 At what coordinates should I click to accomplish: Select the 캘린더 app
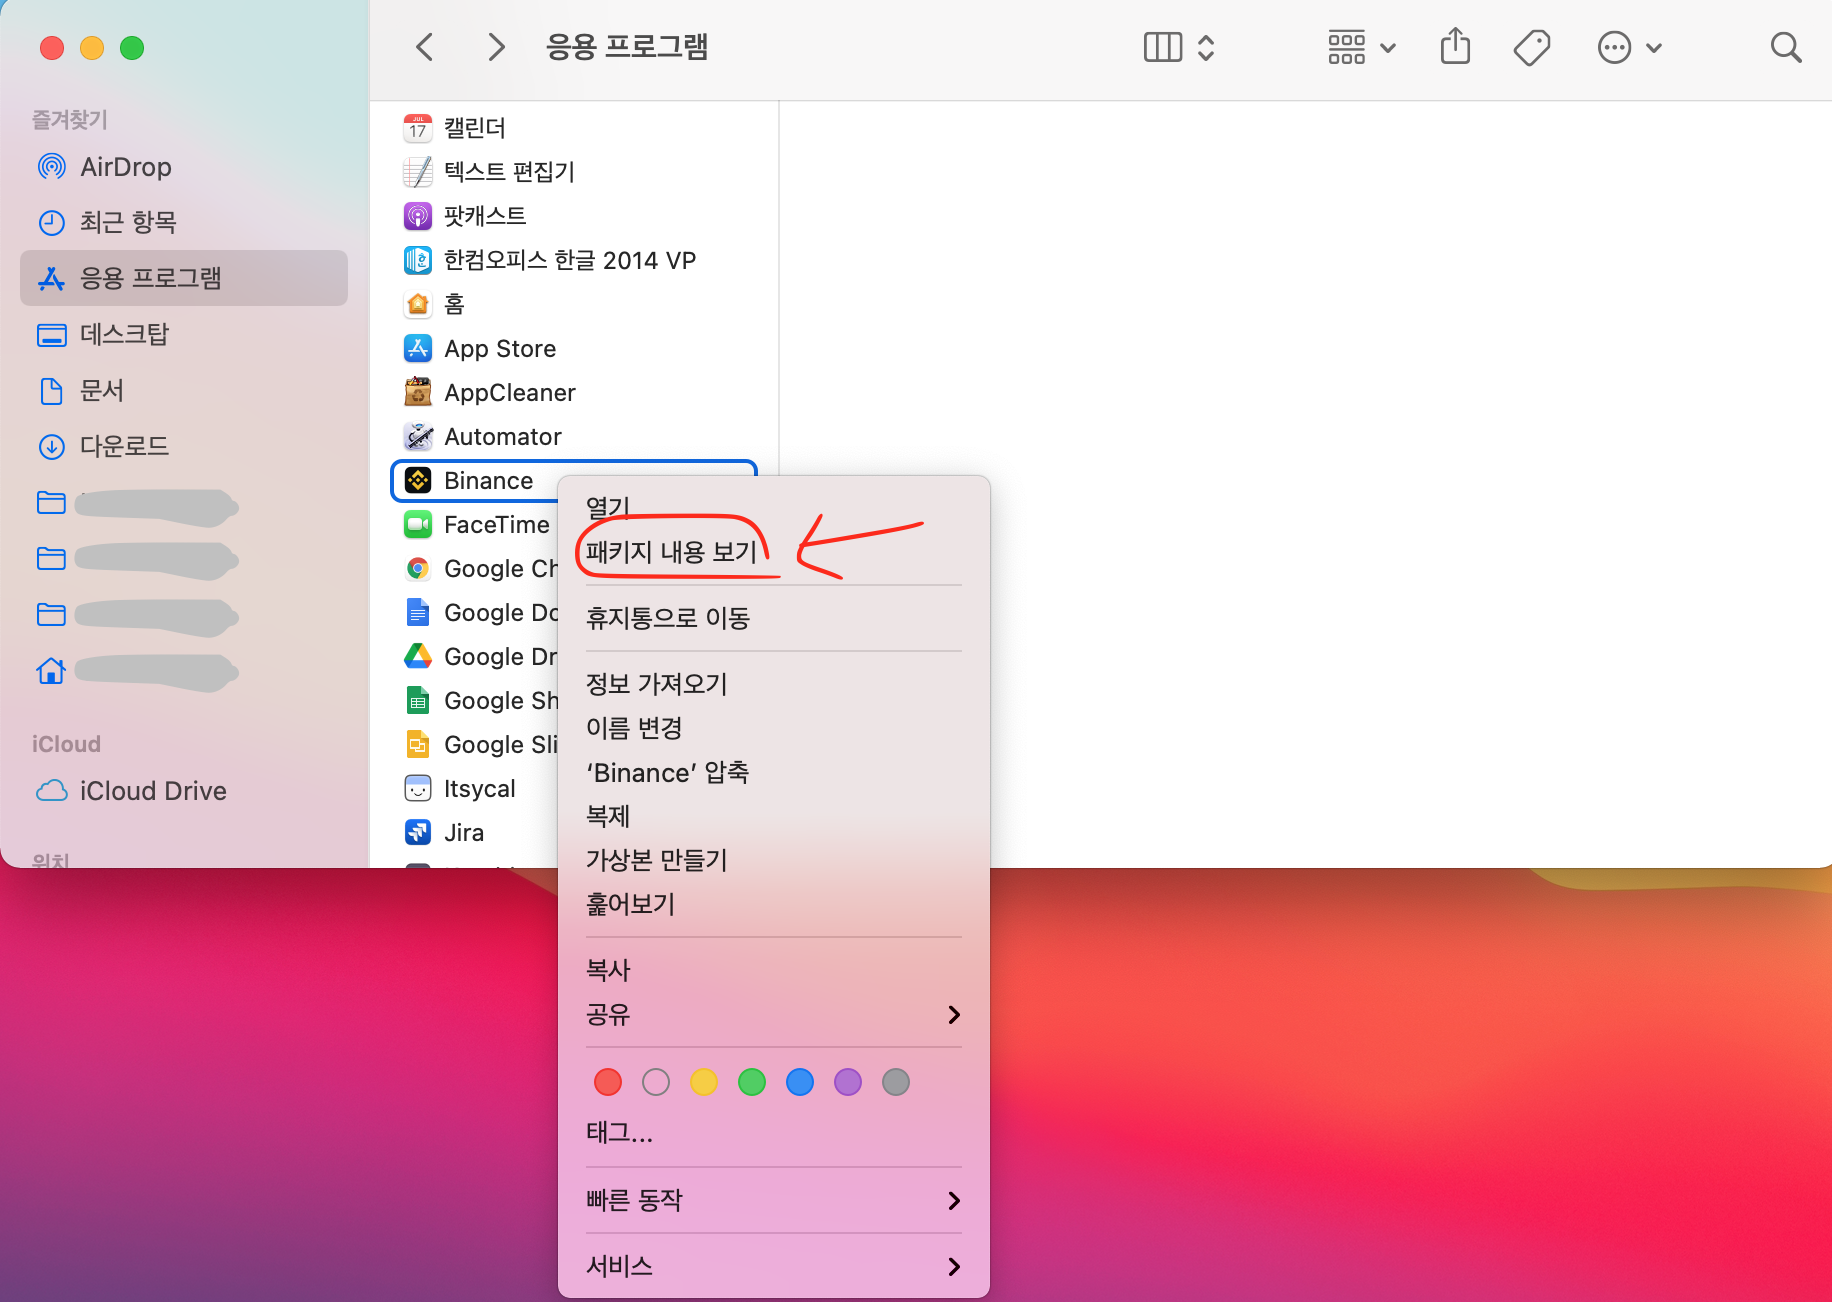[574, 128]
